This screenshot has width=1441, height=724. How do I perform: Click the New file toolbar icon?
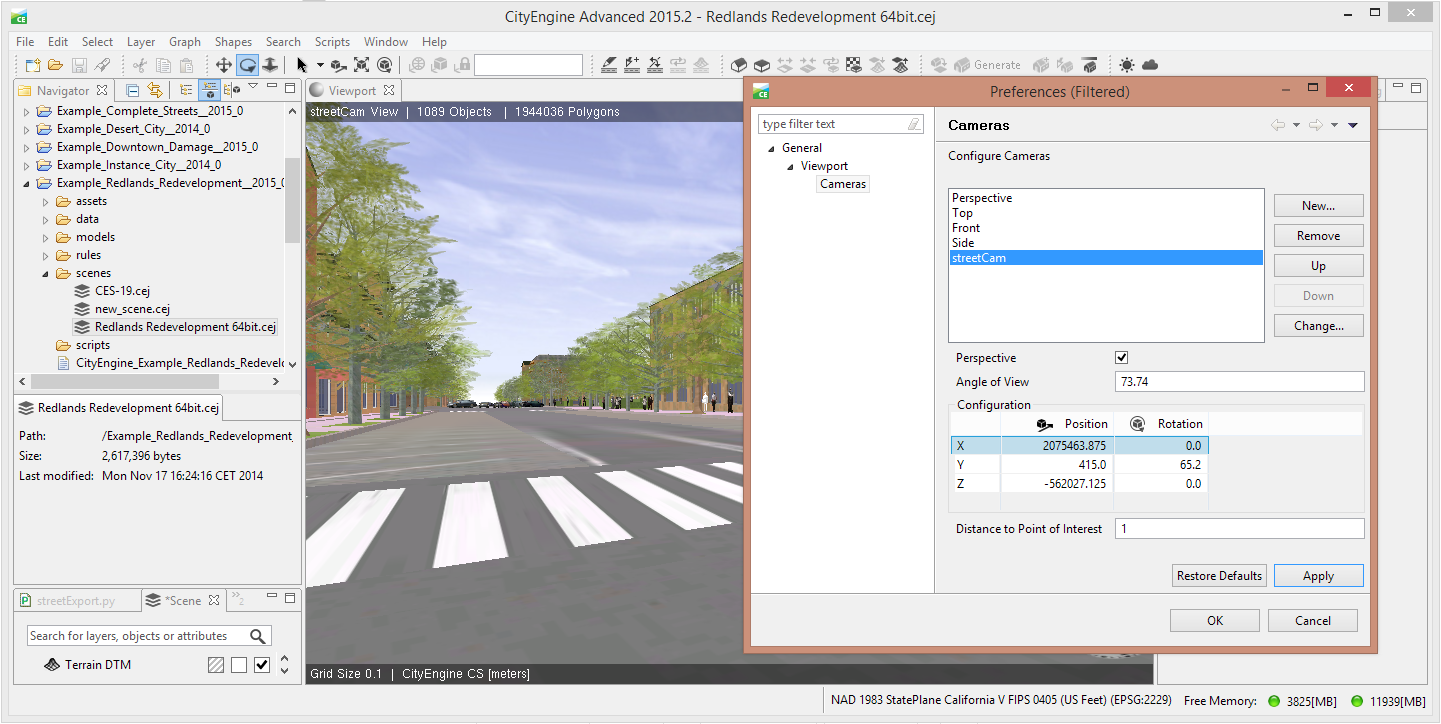(x=33, y=65)
